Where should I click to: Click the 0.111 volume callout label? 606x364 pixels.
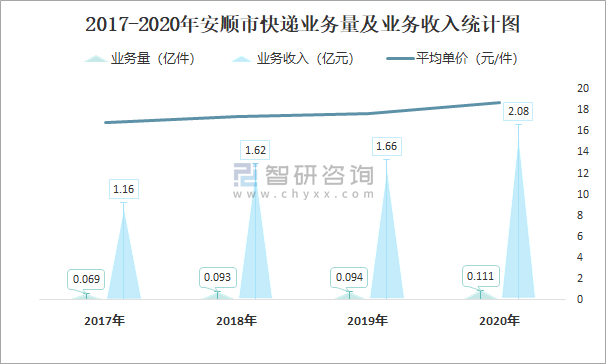pos(480,276)
